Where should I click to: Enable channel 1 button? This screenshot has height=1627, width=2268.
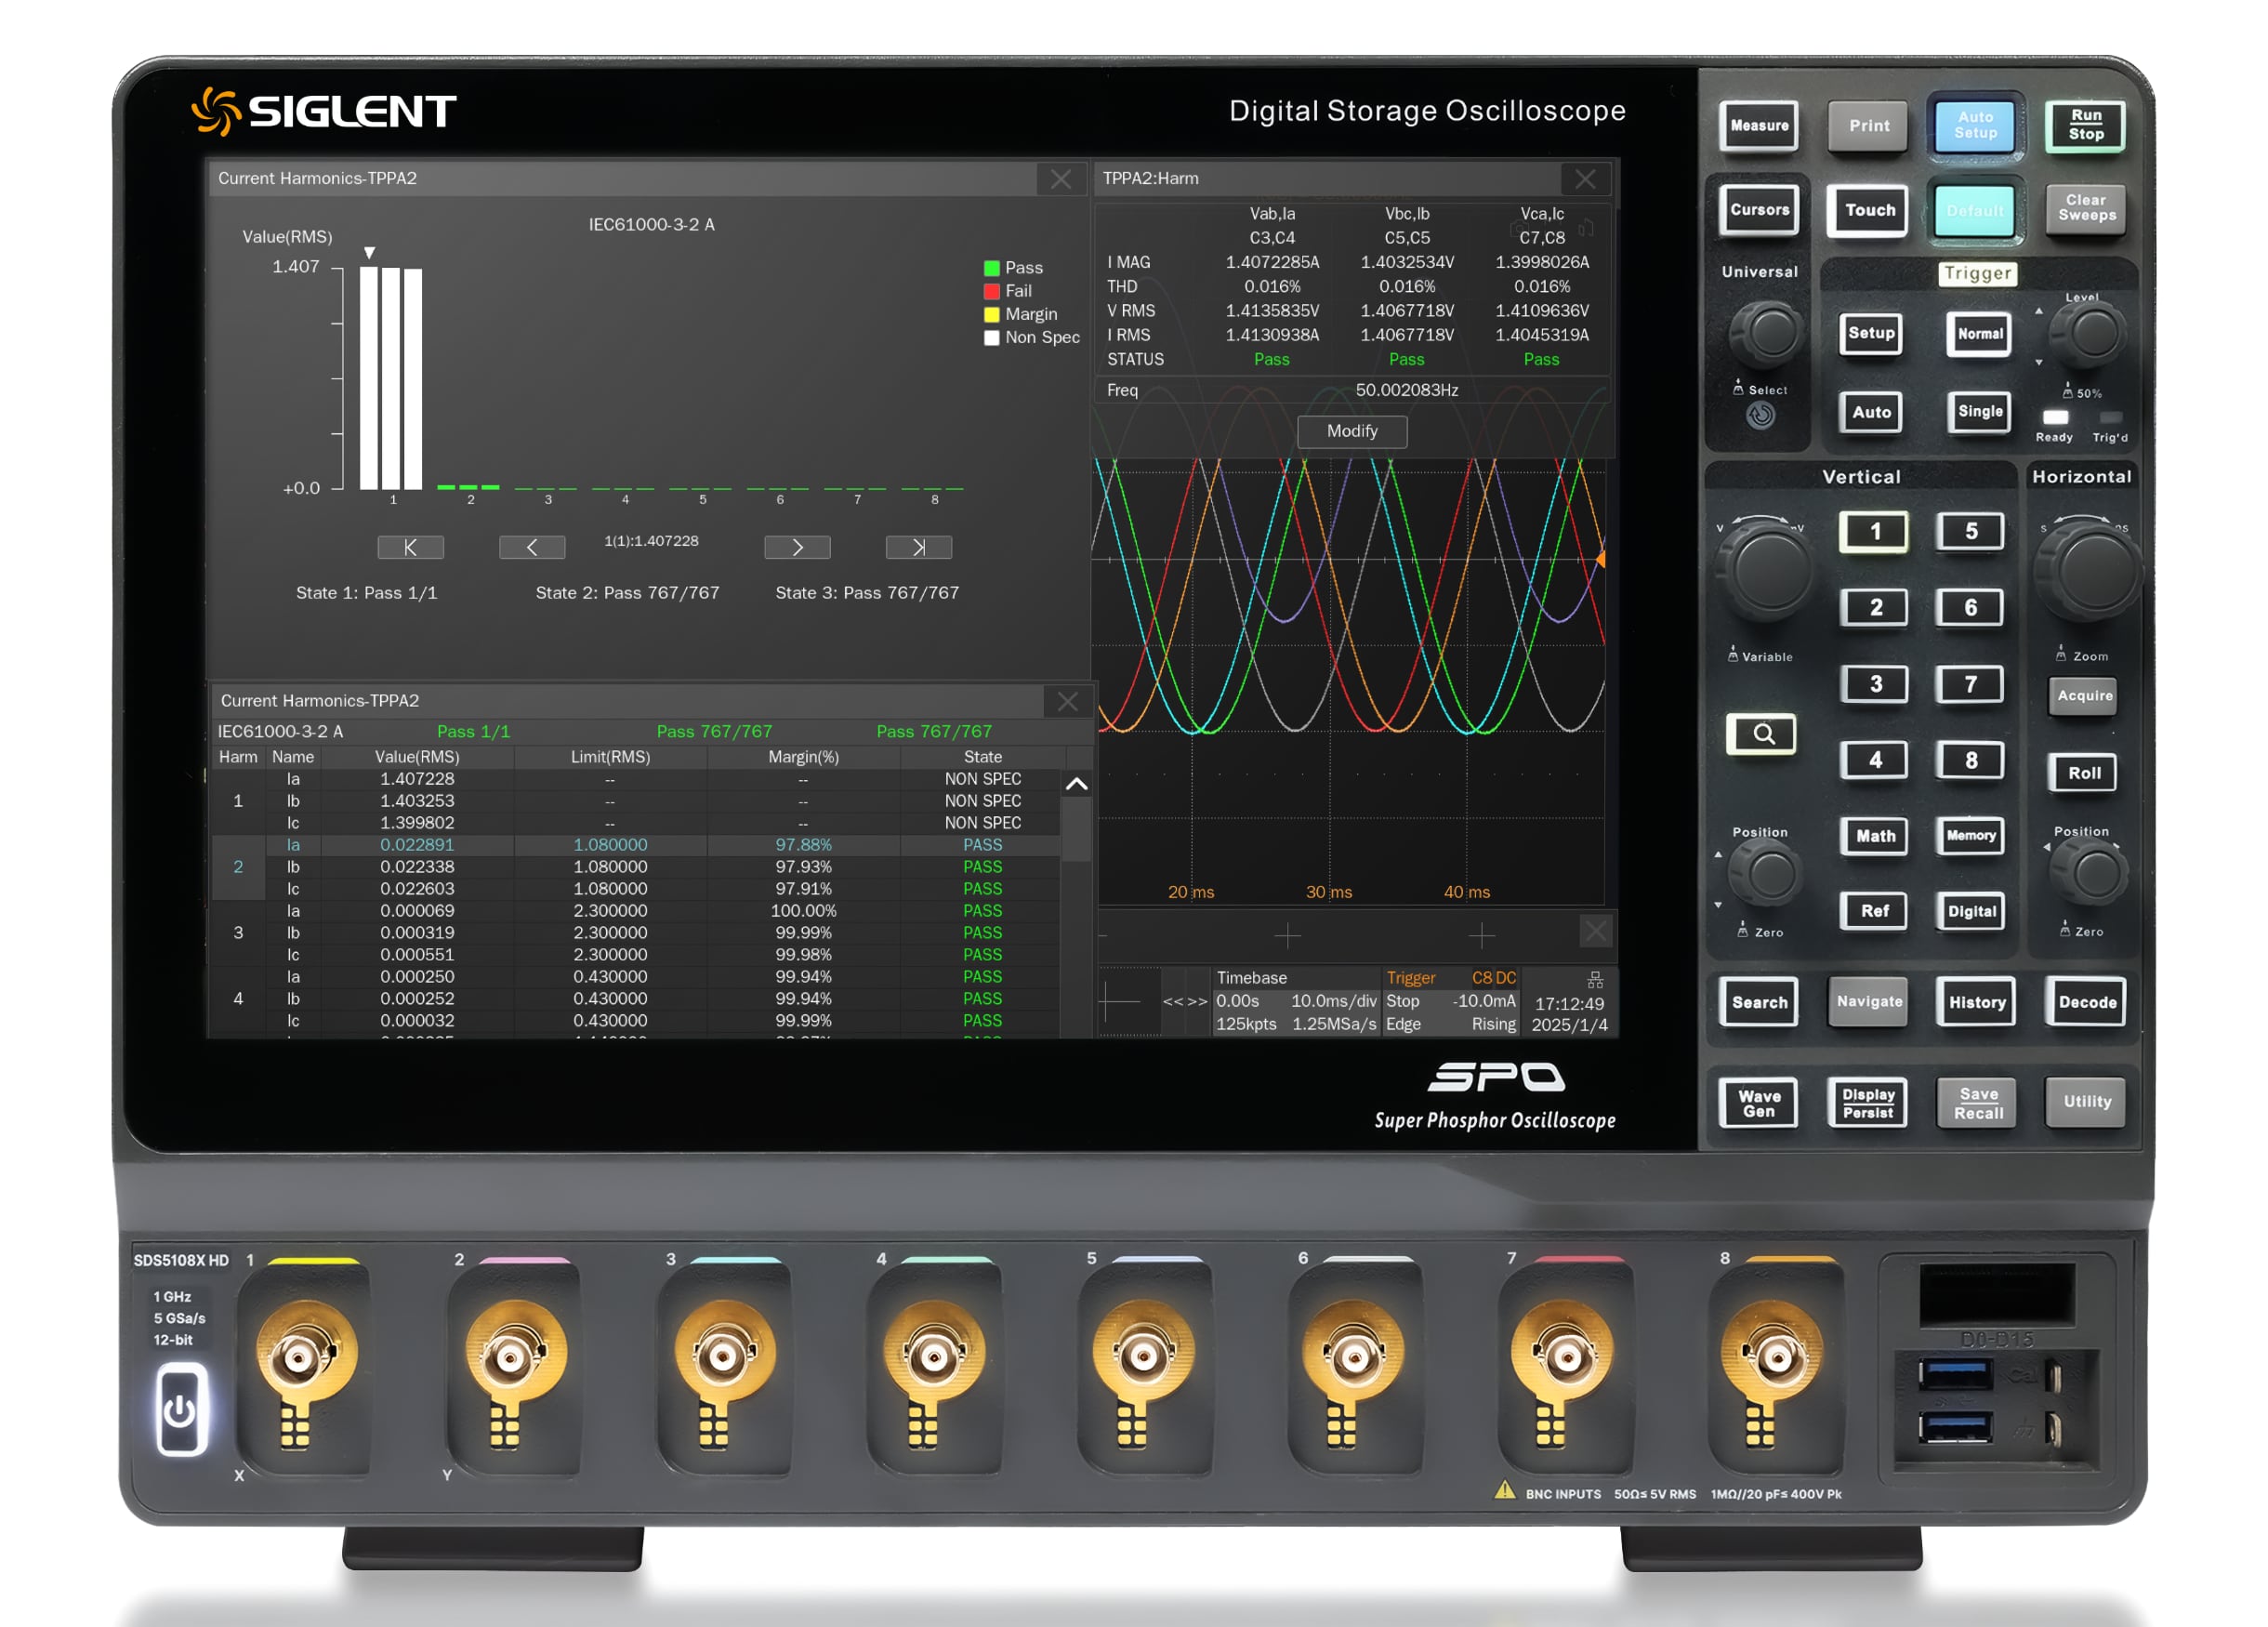(x=1873, y=532)
